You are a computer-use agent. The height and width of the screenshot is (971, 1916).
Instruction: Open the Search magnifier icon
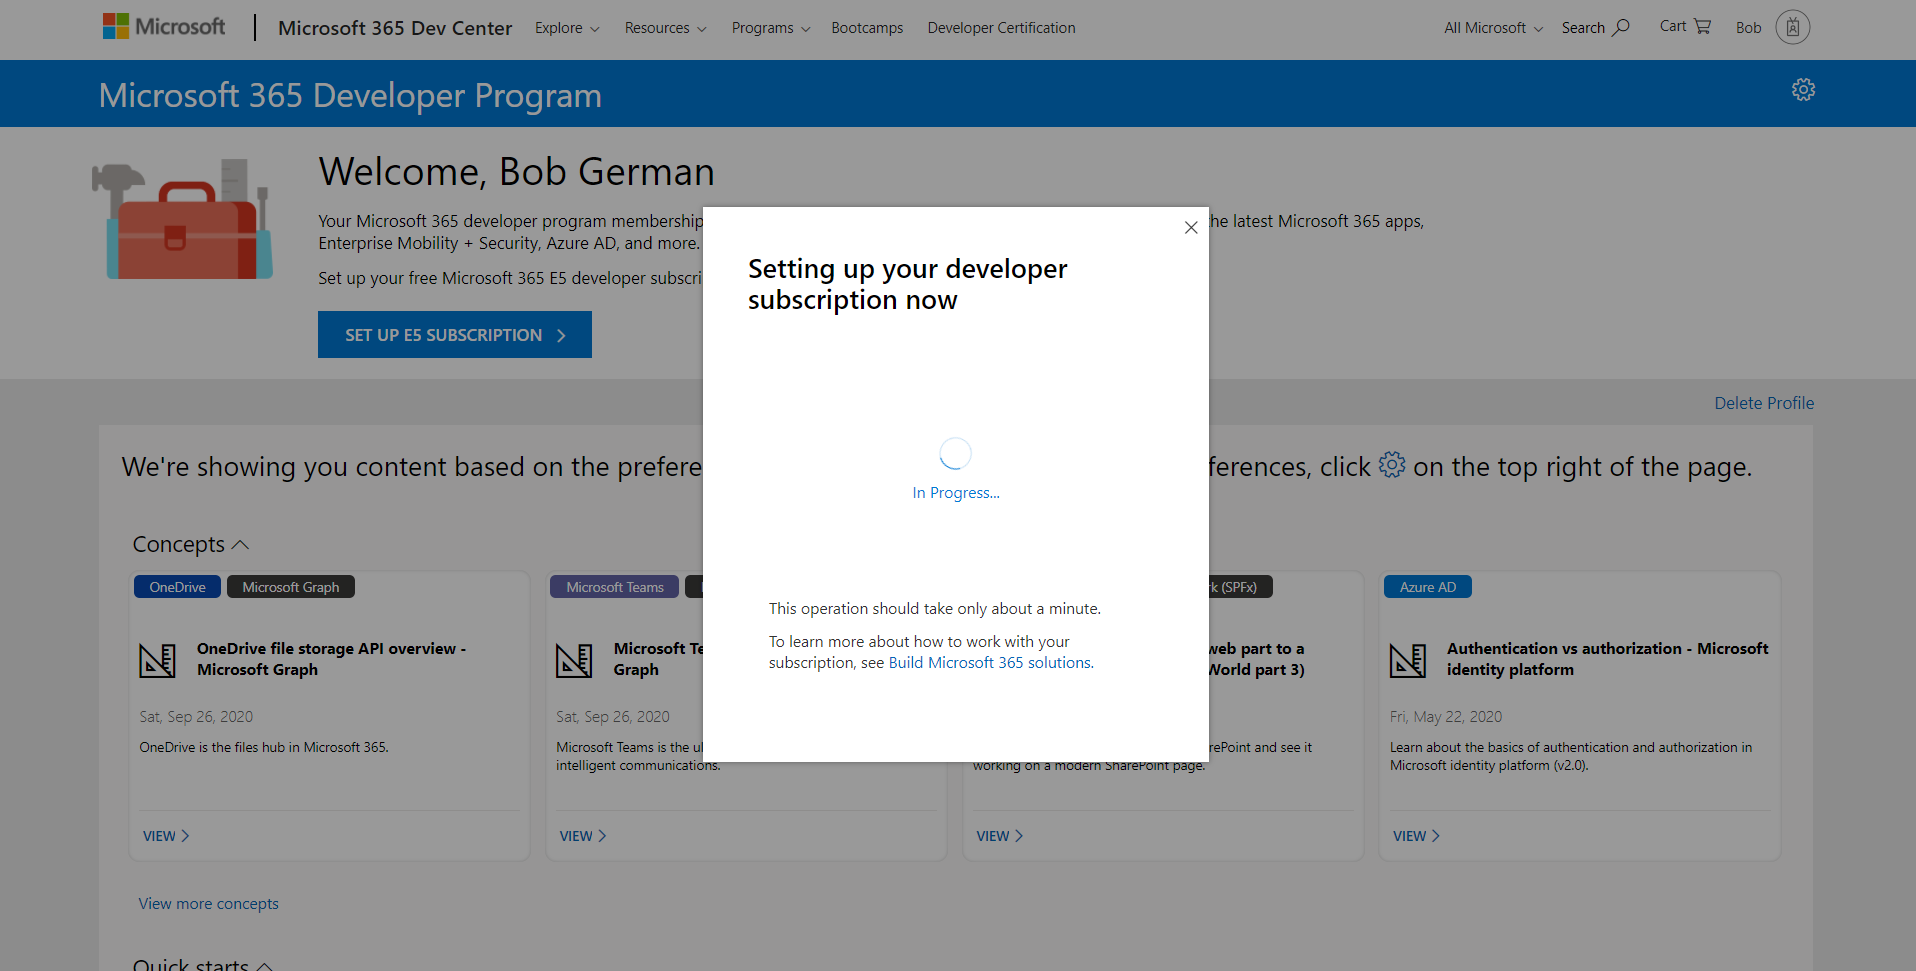pyautogui.click(x=1620, y=27)
